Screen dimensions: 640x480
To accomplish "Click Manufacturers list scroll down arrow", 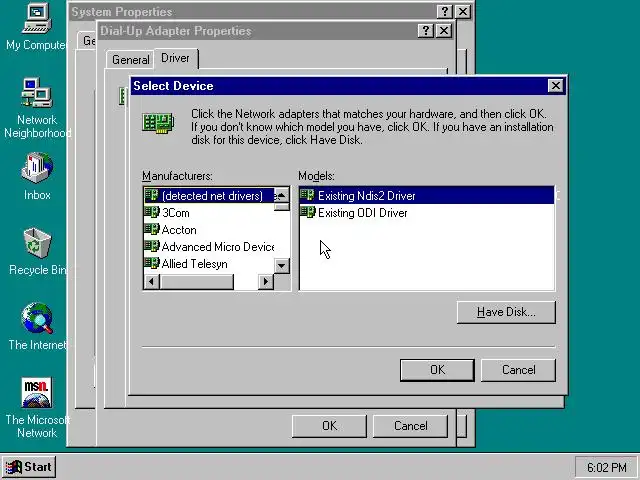I will coord(282,266).
